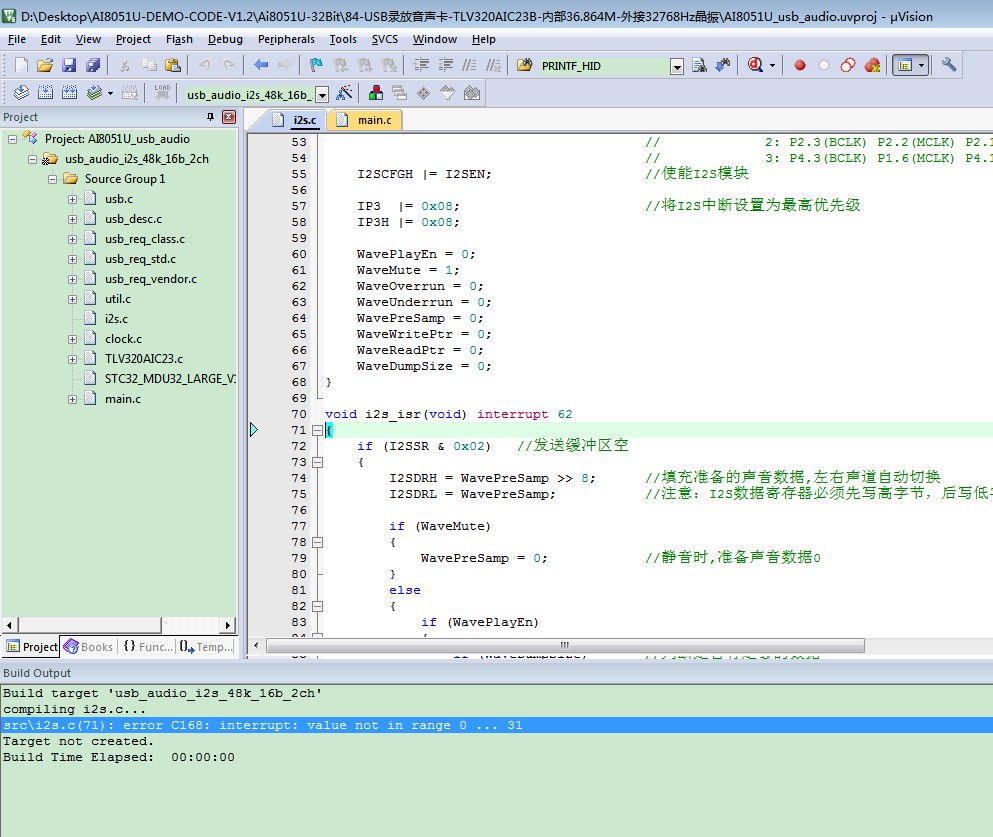This screenshot has height=837, width=993.
Task: Open the PRINTF_HID find combo box dropdown
Action: click(676, 66)
